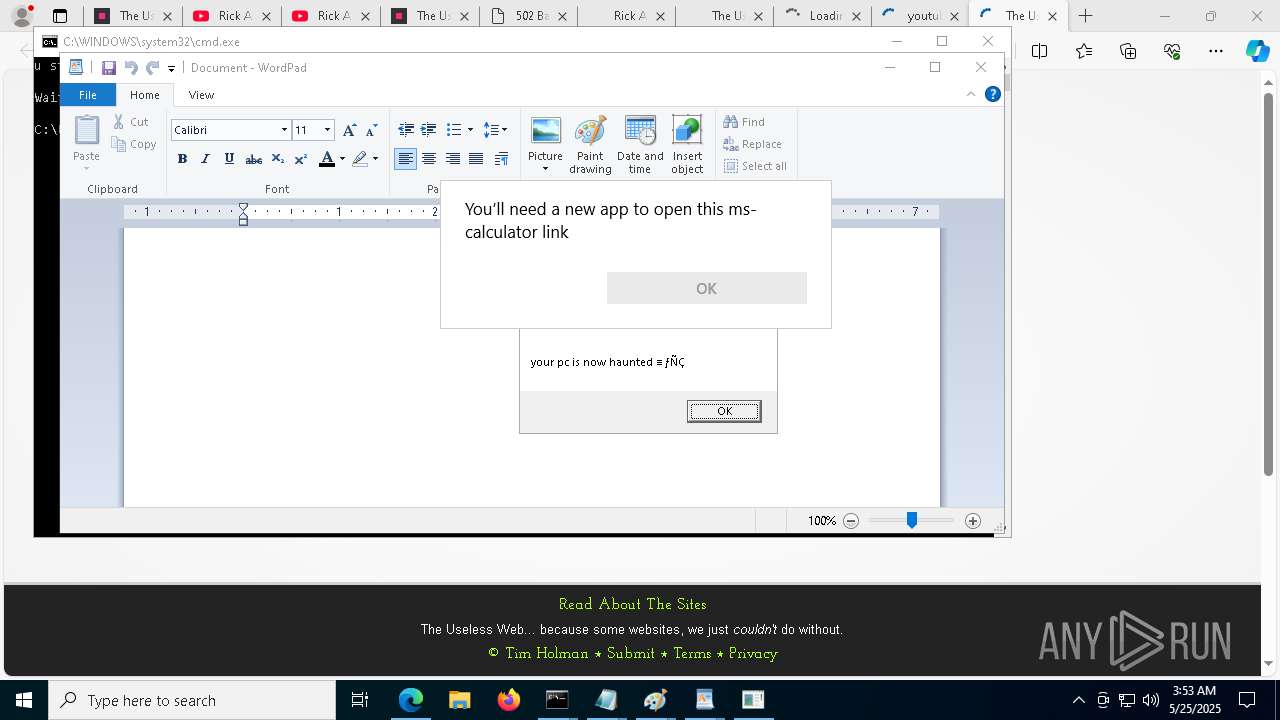This screenshot has height=720, width=1280.
Task: Toggle Strikethrough formatting
Action: [254, 159]
